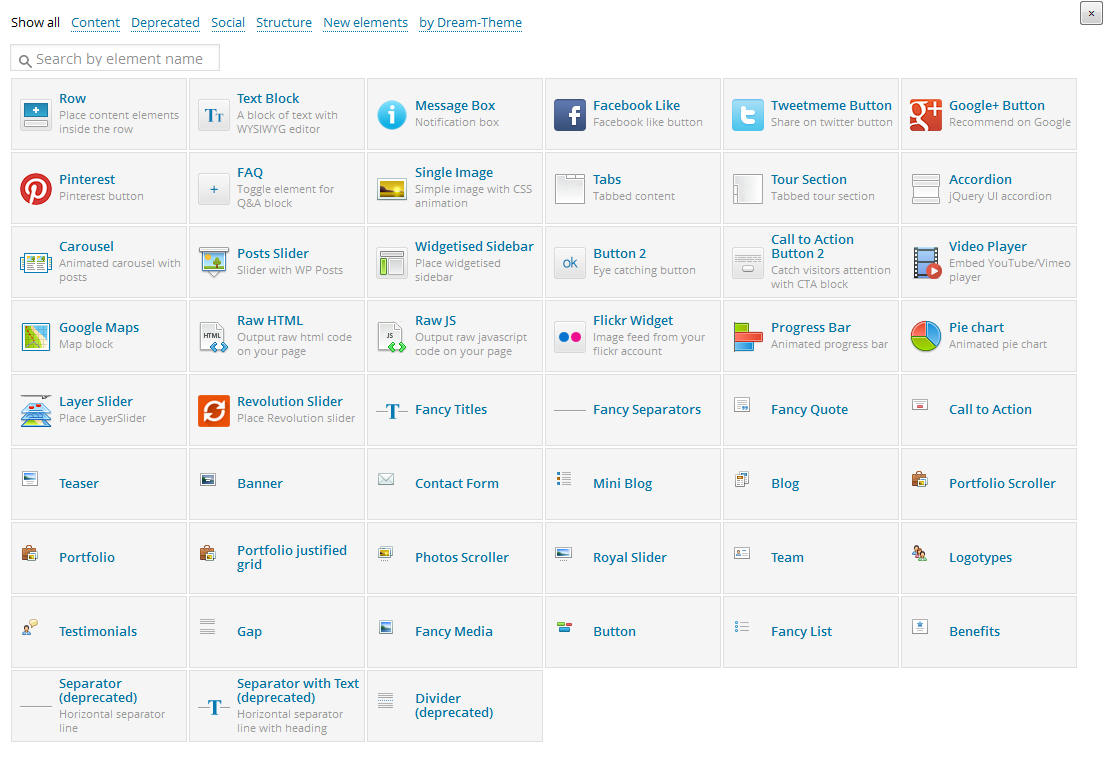The height and width of the screenshot is (761, 1112).
Task: Open the by Dream-Theme filter
Action: click(470, 23)
